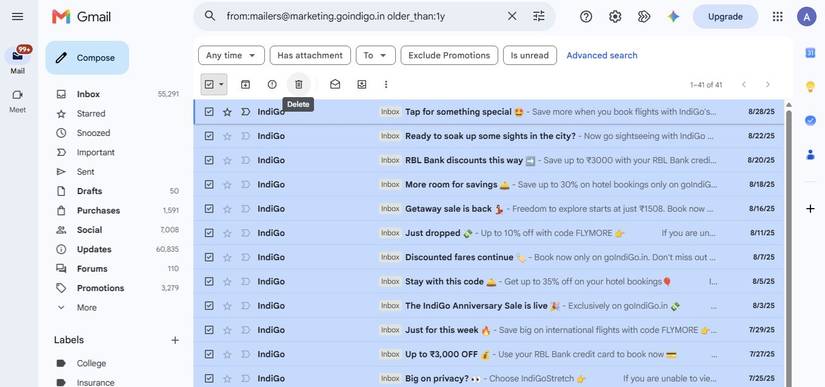Clear the search with the X icon

[x=512, y=16]
